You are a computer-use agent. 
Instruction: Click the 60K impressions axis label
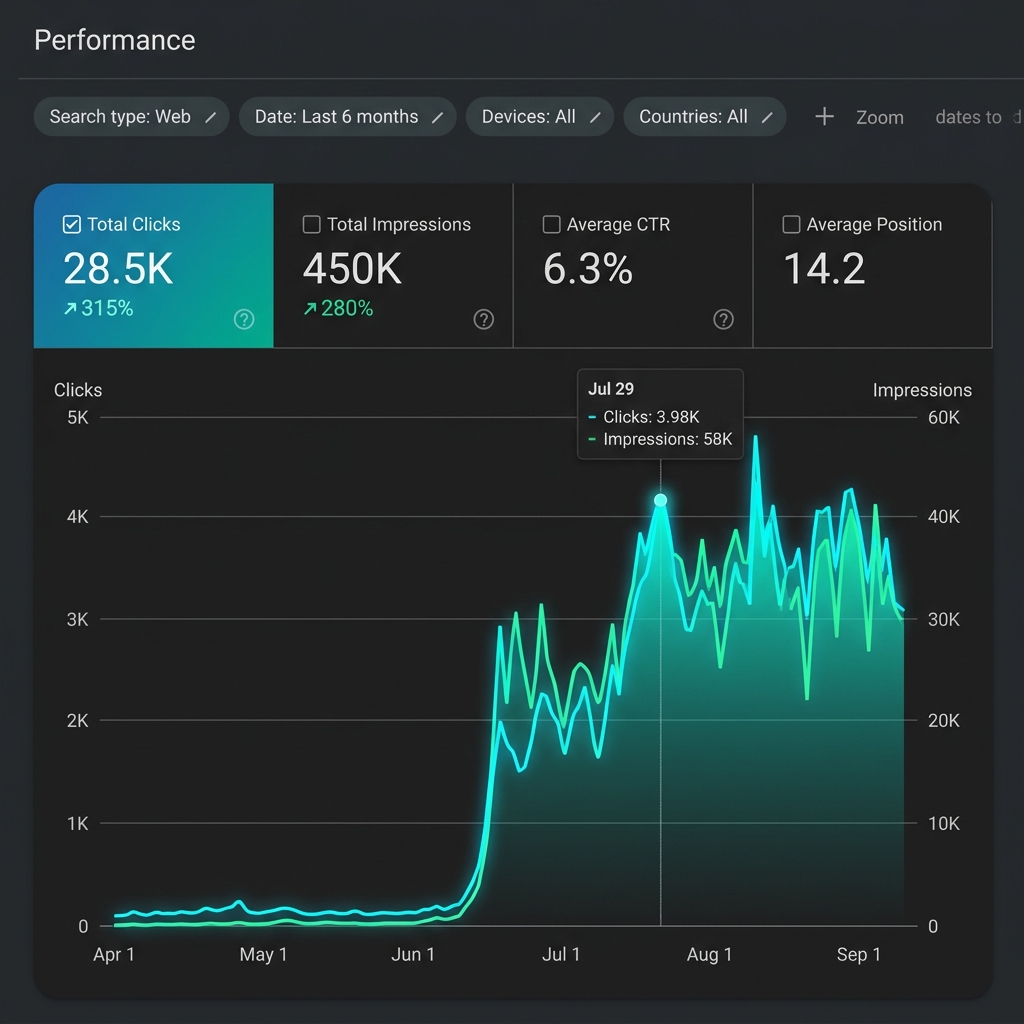[944, 417]
